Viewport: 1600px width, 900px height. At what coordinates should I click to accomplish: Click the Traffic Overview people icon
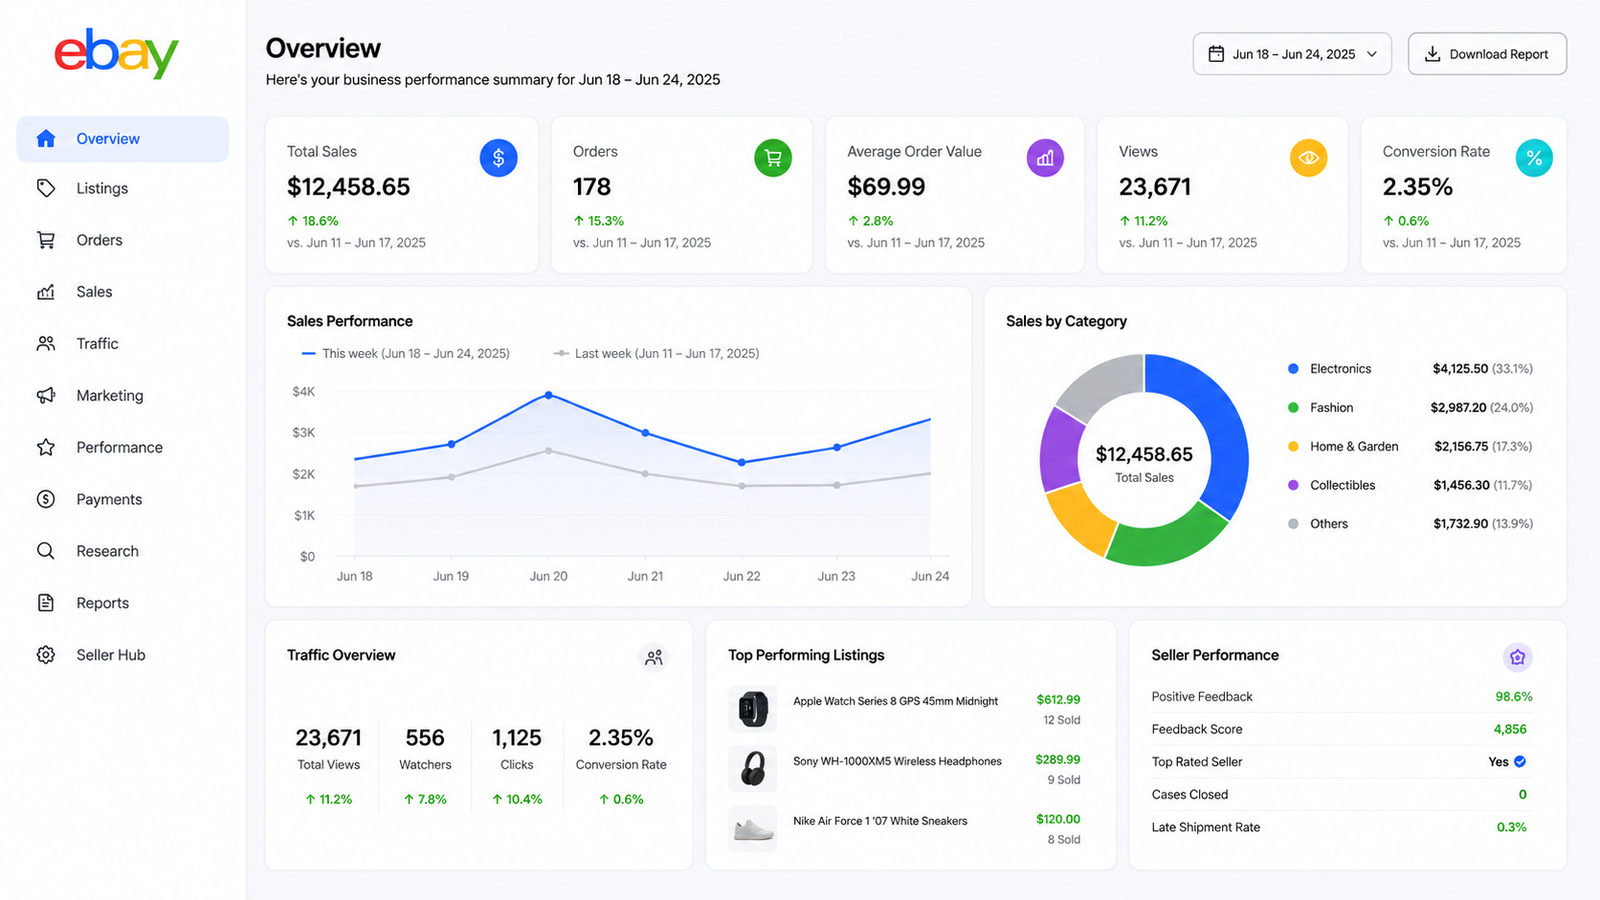654,657
